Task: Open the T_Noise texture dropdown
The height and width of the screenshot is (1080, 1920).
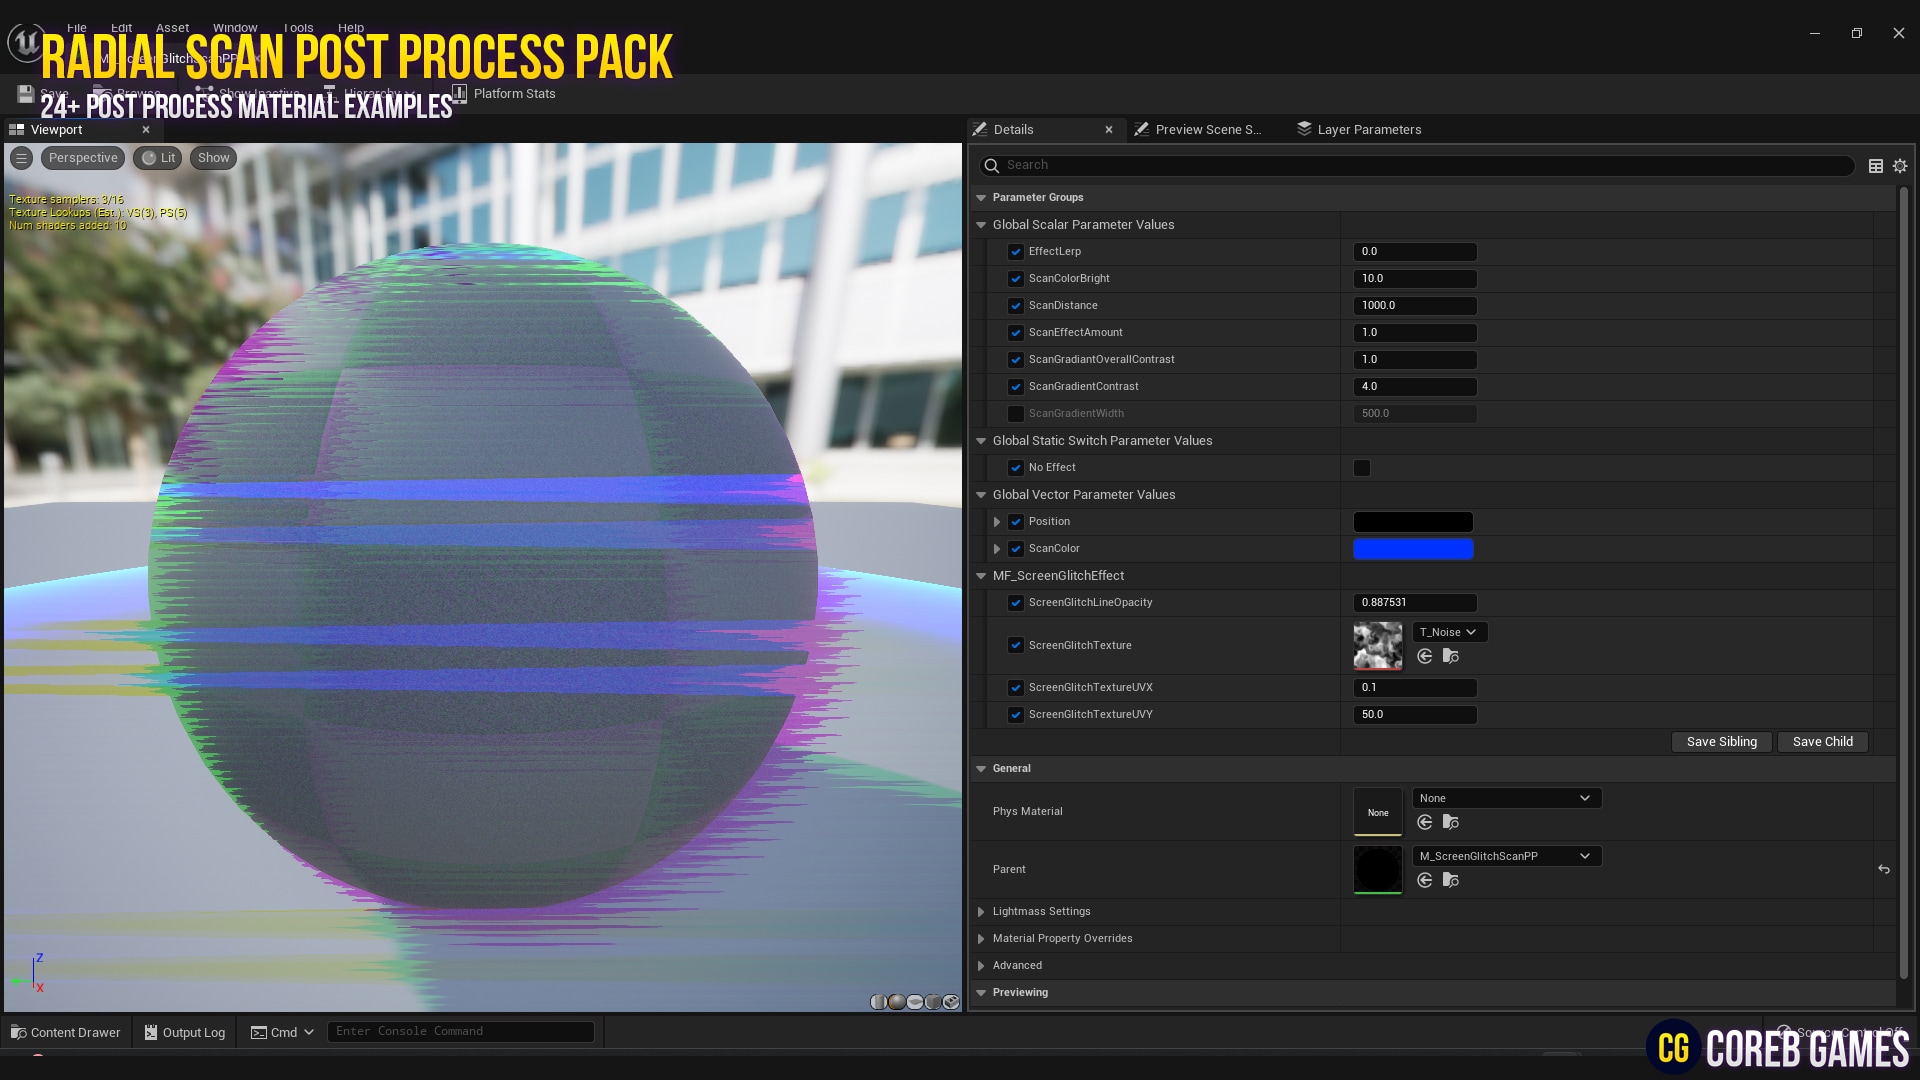Action: 1448,631
